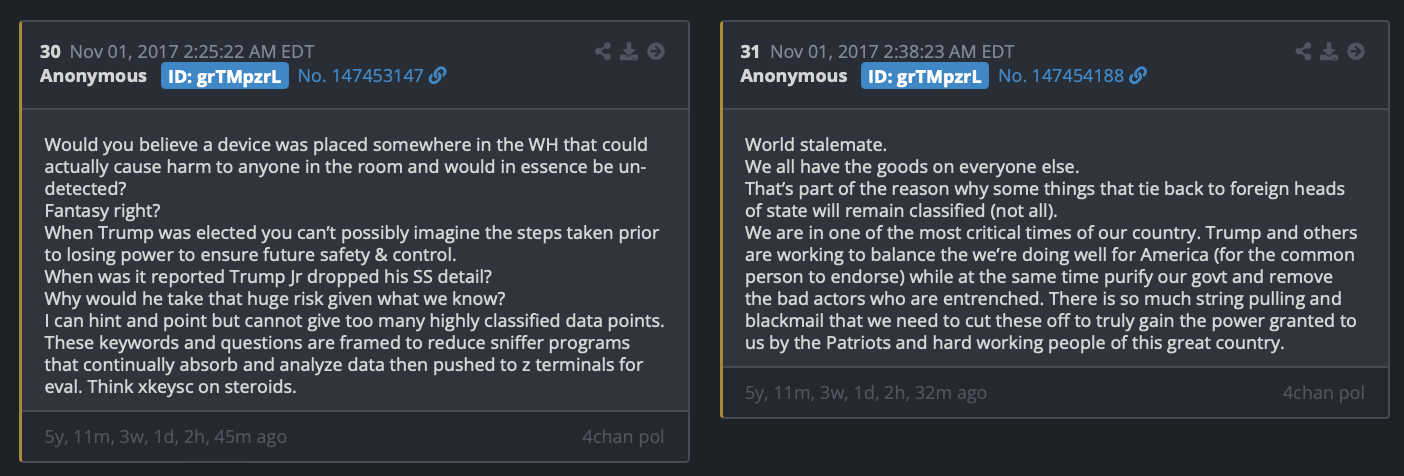
Task: Copy link icon beside No. 147454188
Action: [1137, 76]
